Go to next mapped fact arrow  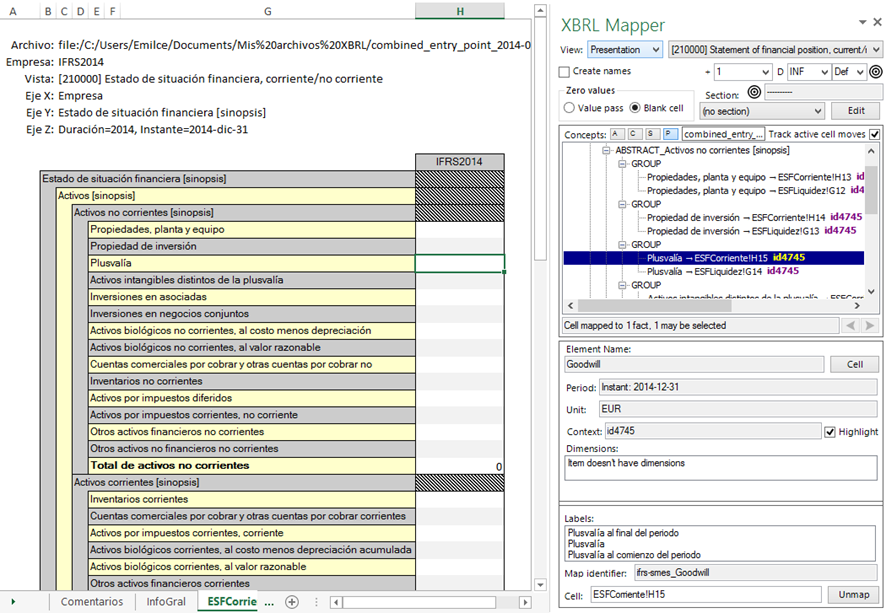coord(870,325)
